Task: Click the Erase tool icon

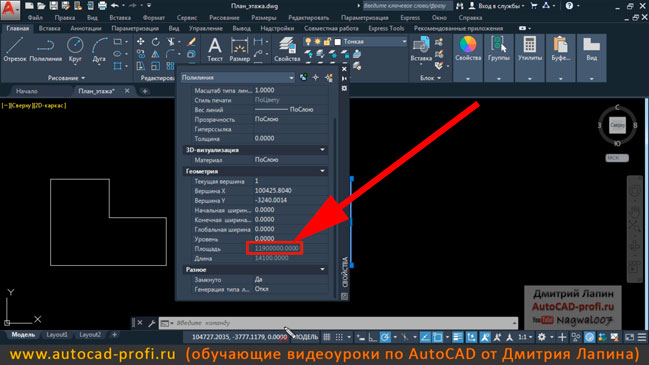Action: [x=191, y=41]
